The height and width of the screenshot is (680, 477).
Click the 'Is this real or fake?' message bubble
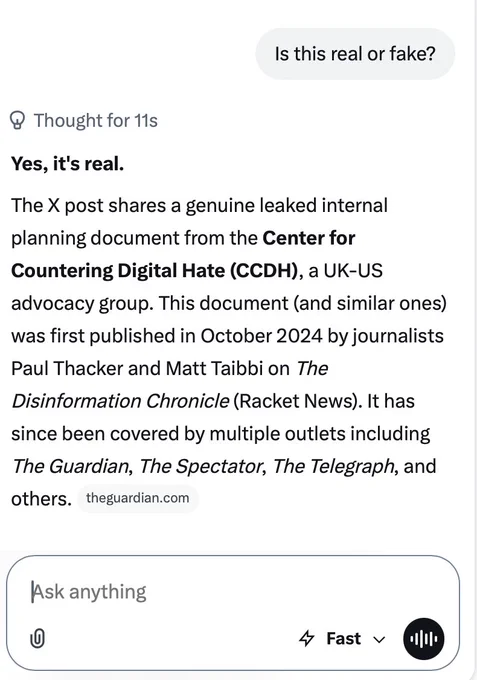[x=355, y=54]
